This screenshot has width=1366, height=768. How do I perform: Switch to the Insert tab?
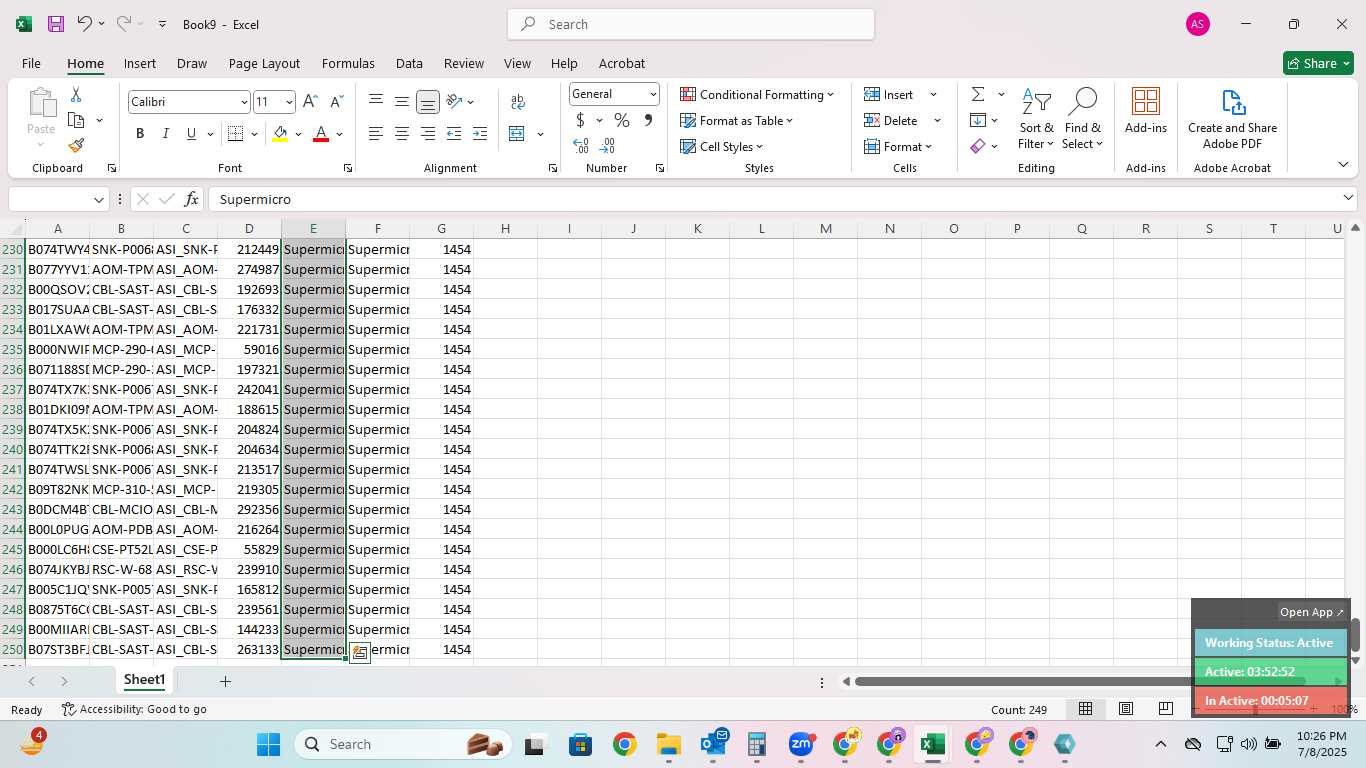pos(140,63)
